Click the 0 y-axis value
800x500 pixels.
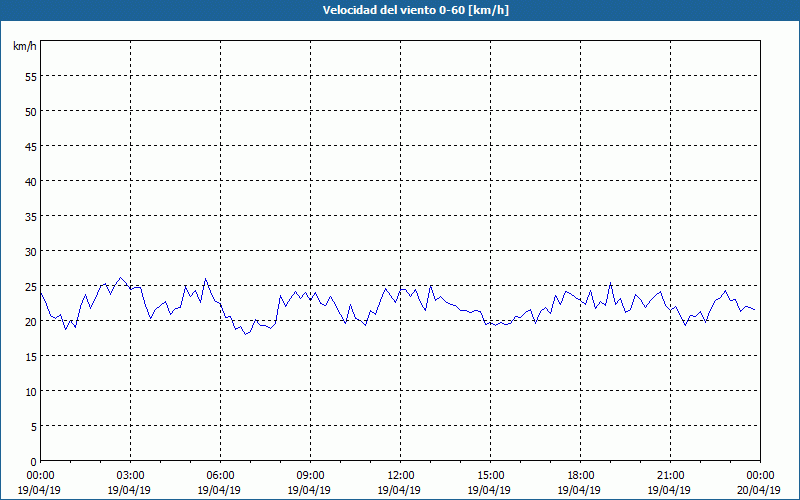click(x=34, y=462)
